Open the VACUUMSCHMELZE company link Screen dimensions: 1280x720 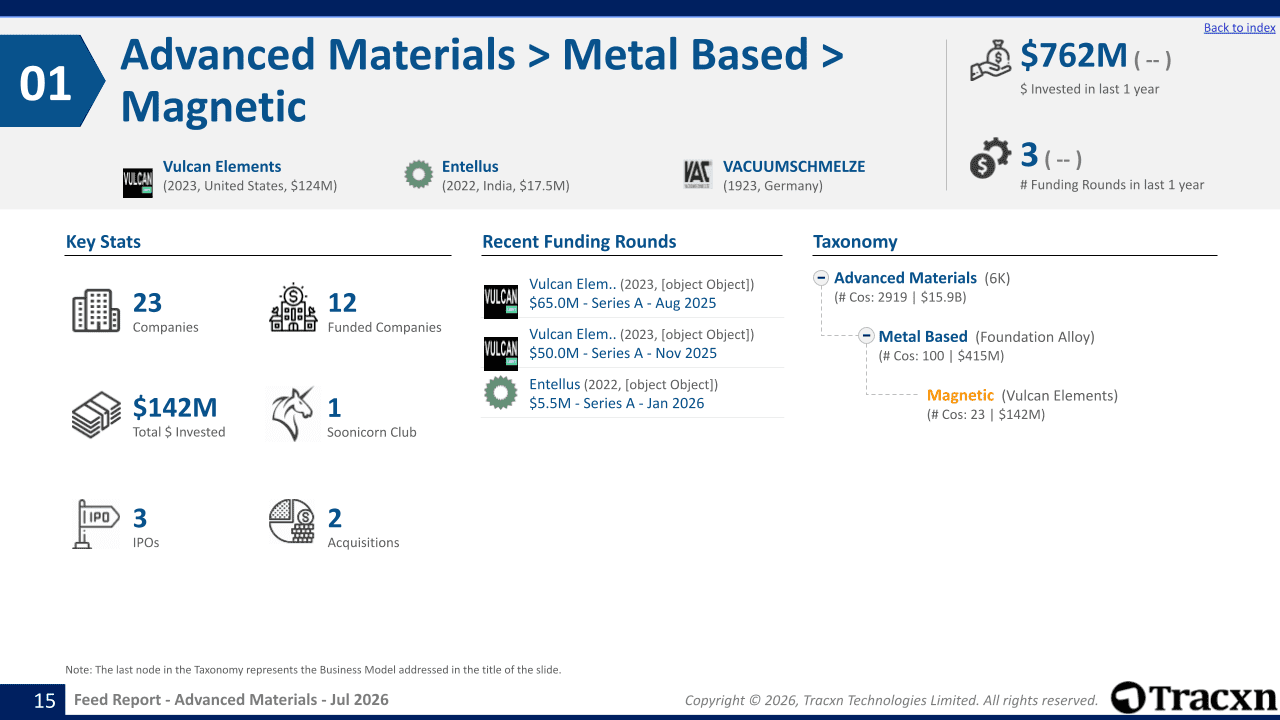coord(794,167)
